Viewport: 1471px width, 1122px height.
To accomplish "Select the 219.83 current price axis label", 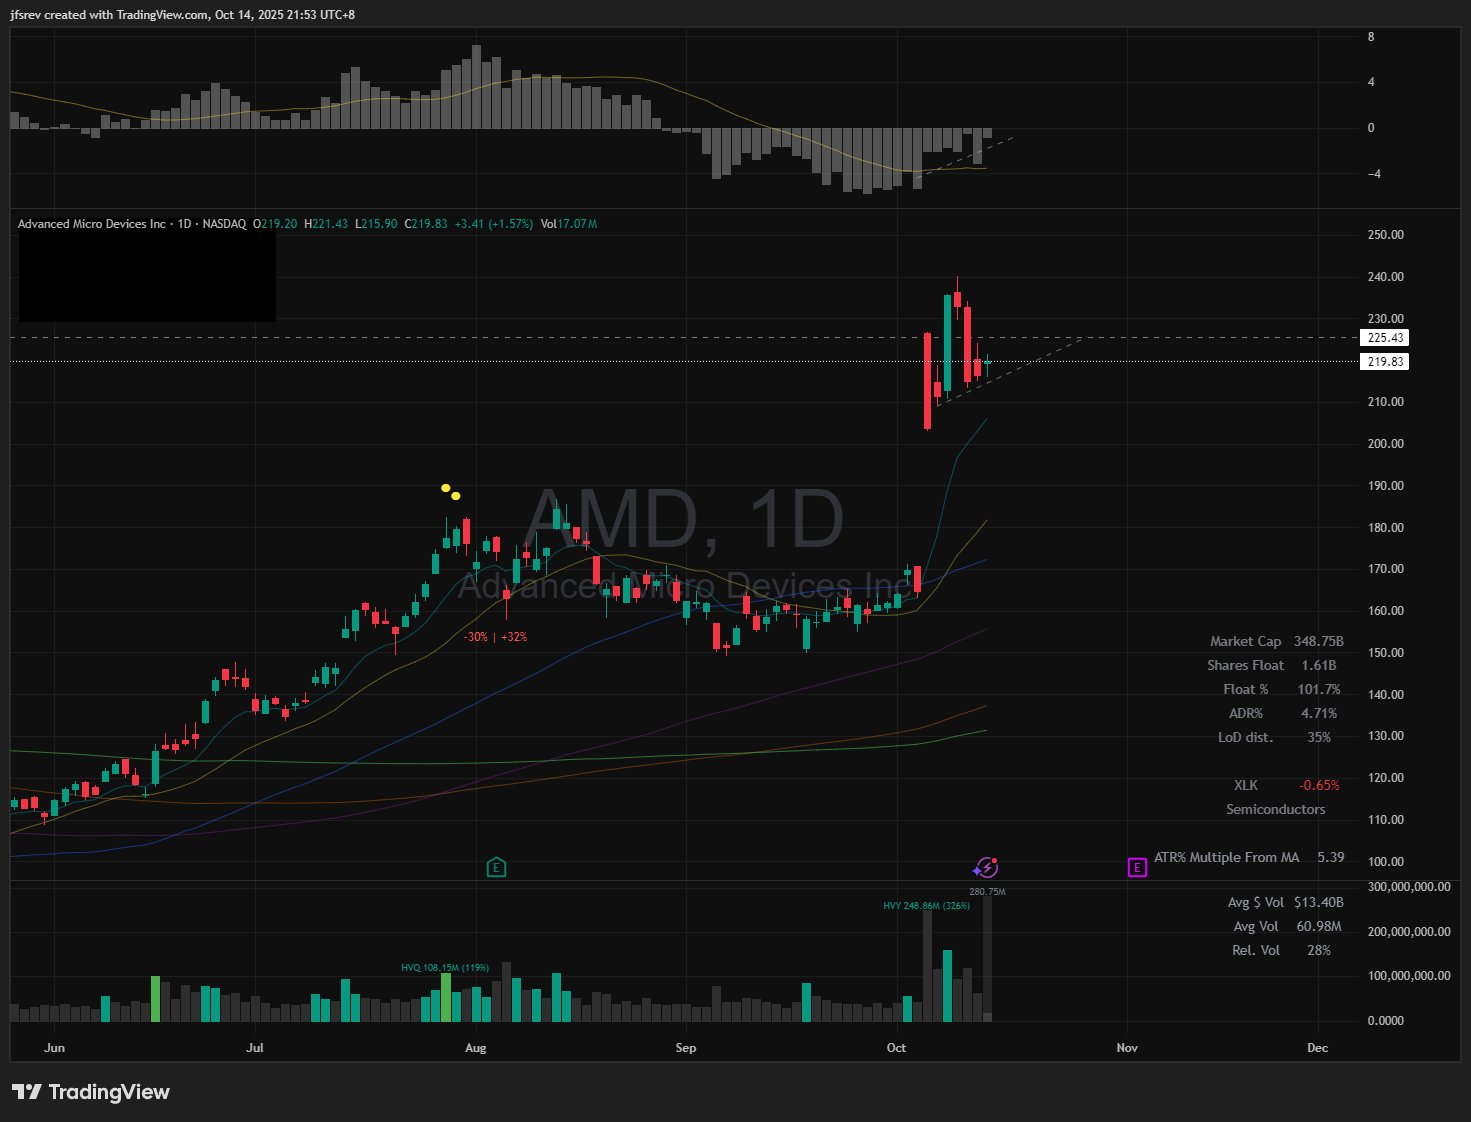I will (x=1385, y=362).
